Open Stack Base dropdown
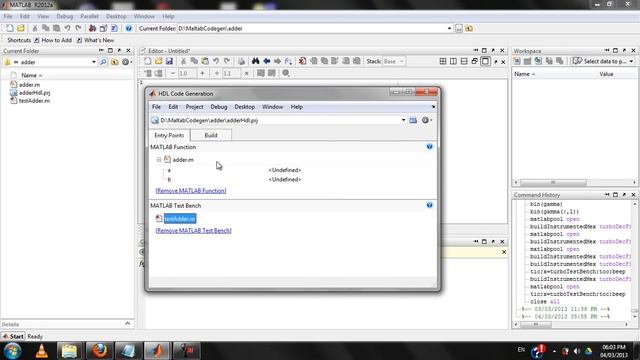The width and height of the screenshot is (640, 360). tap(394, 61)
